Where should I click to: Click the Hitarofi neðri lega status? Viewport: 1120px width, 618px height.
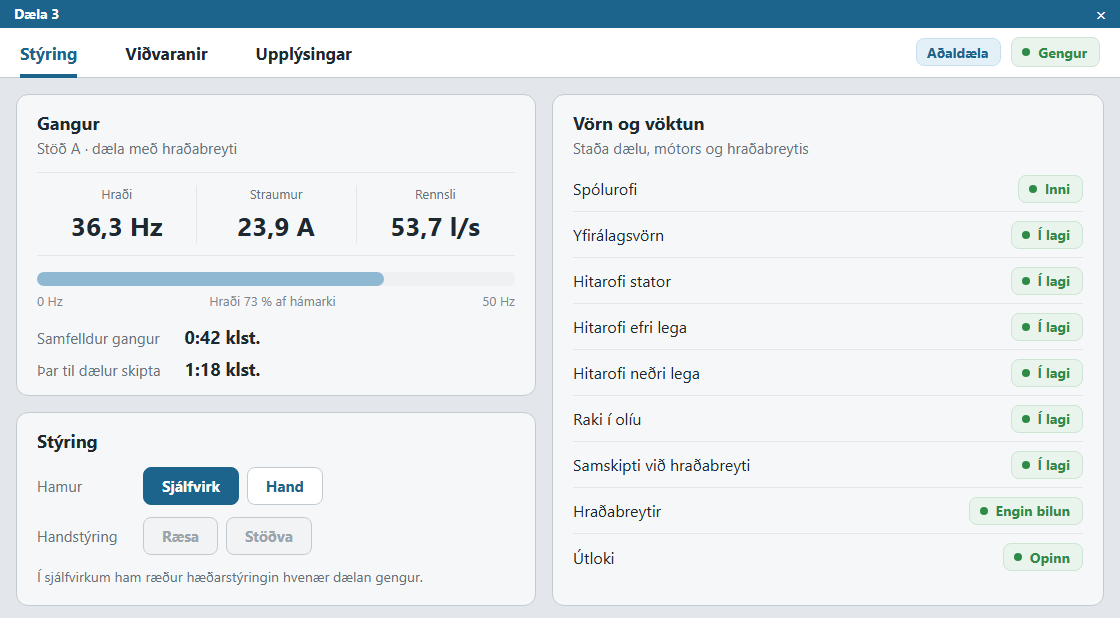(1046, 373)
